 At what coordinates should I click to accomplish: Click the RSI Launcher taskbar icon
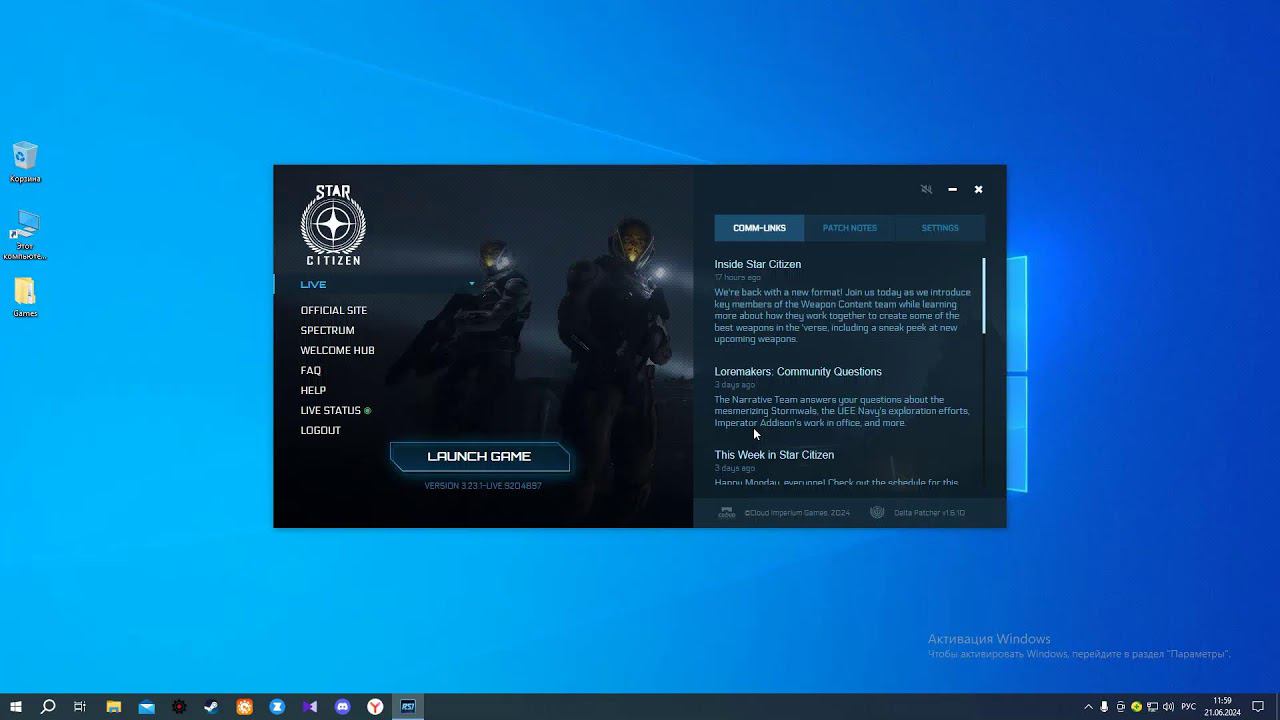click(408, 706)
